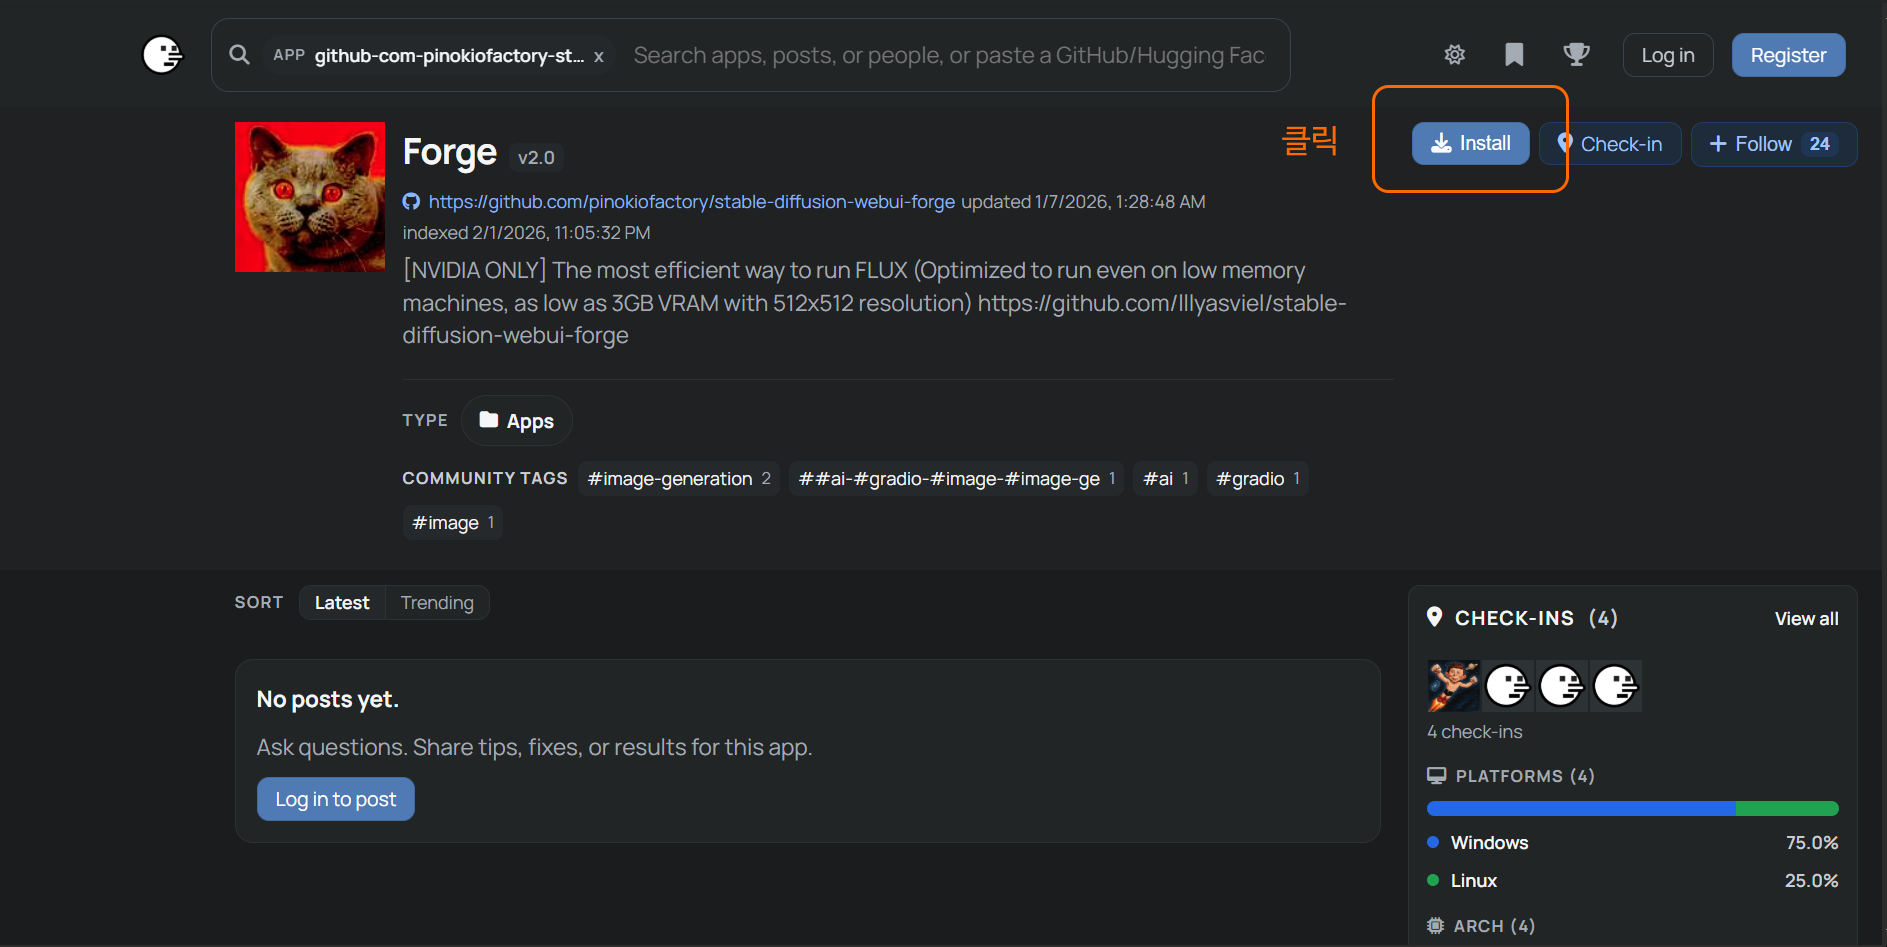View all check-ins
1887x947 pixels.
pos(1806,619)
